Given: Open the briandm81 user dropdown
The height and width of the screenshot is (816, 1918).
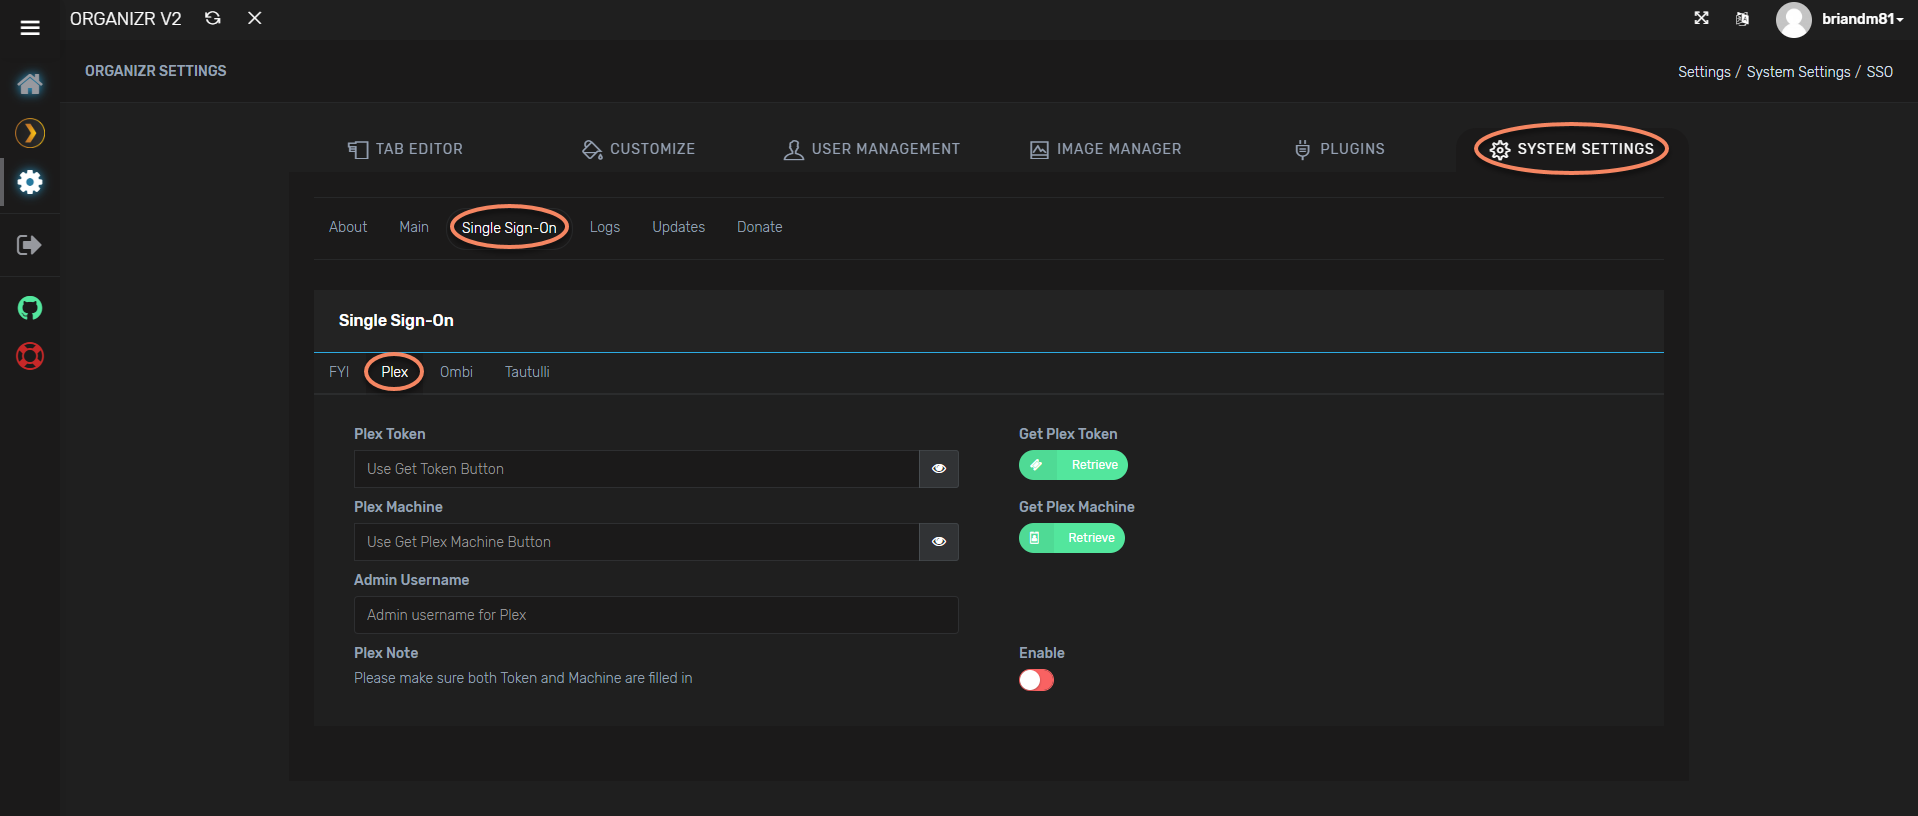Looking at the screenshot, I should point(1862,19).
